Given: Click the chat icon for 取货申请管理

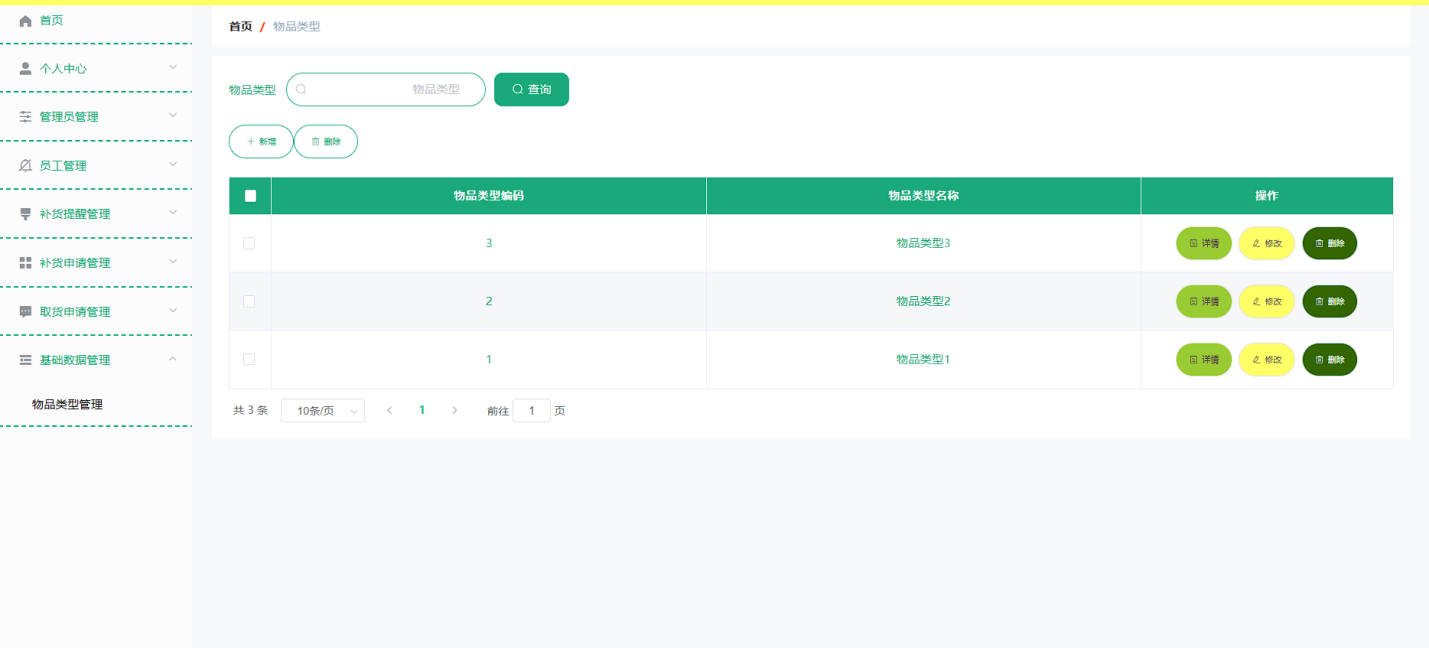Looking at the screenshot, I should click(26, 312).
